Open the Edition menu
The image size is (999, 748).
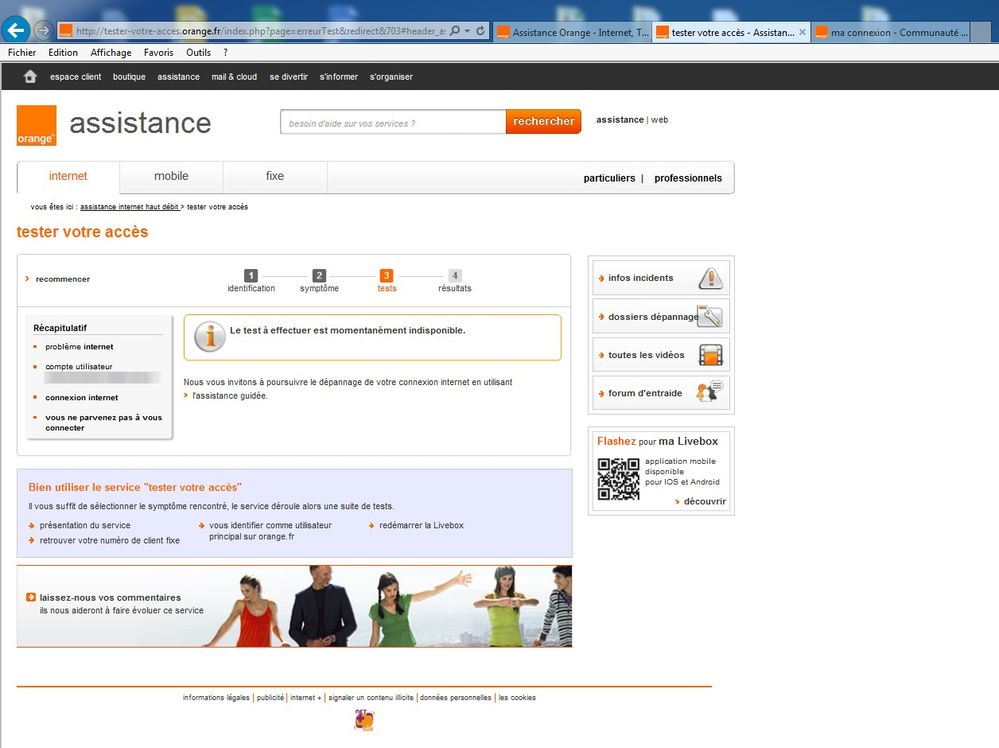tap(63, 52)
